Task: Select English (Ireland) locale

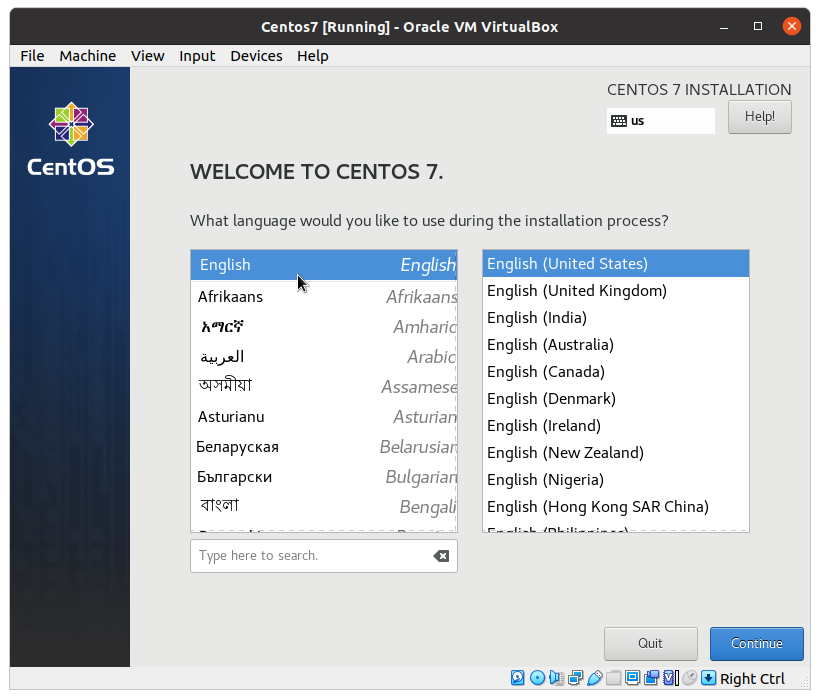Action: click(616, 426)
